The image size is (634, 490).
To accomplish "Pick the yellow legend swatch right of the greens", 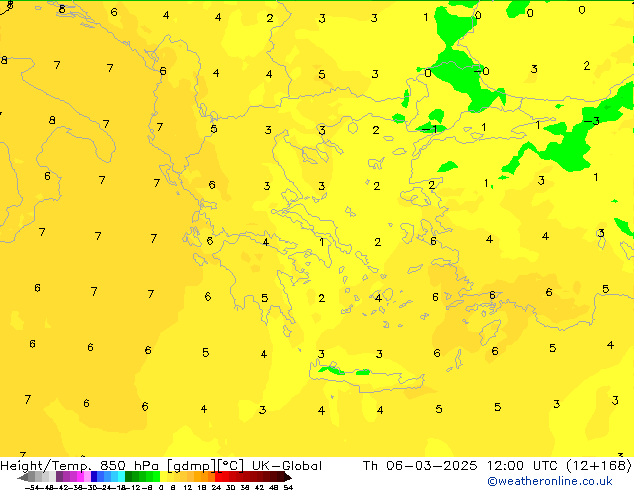I will pos(163,476).
